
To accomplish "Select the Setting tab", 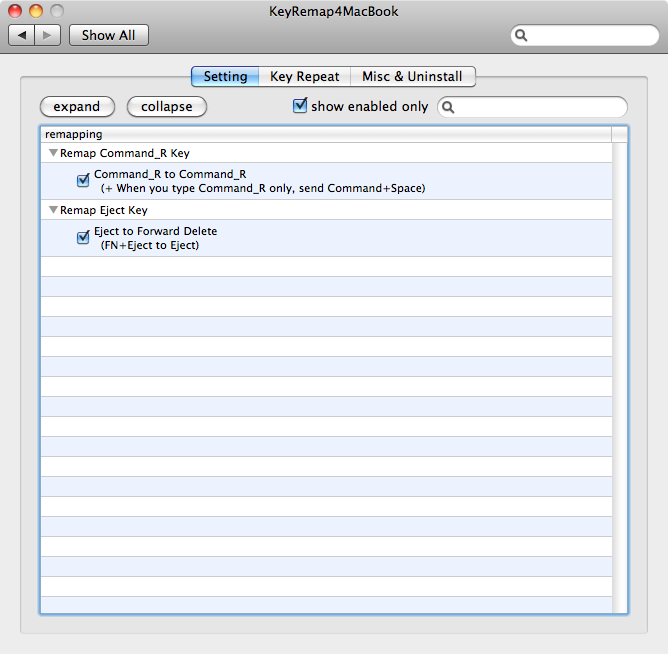I will click(225, 77).
